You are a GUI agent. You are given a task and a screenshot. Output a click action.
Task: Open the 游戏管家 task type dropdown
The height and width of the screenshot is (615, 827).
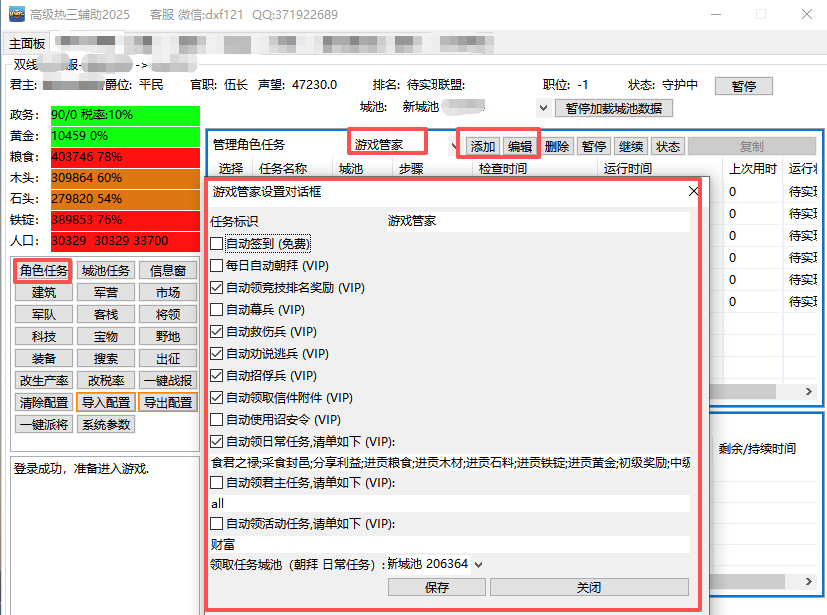(x=455, y=146)
